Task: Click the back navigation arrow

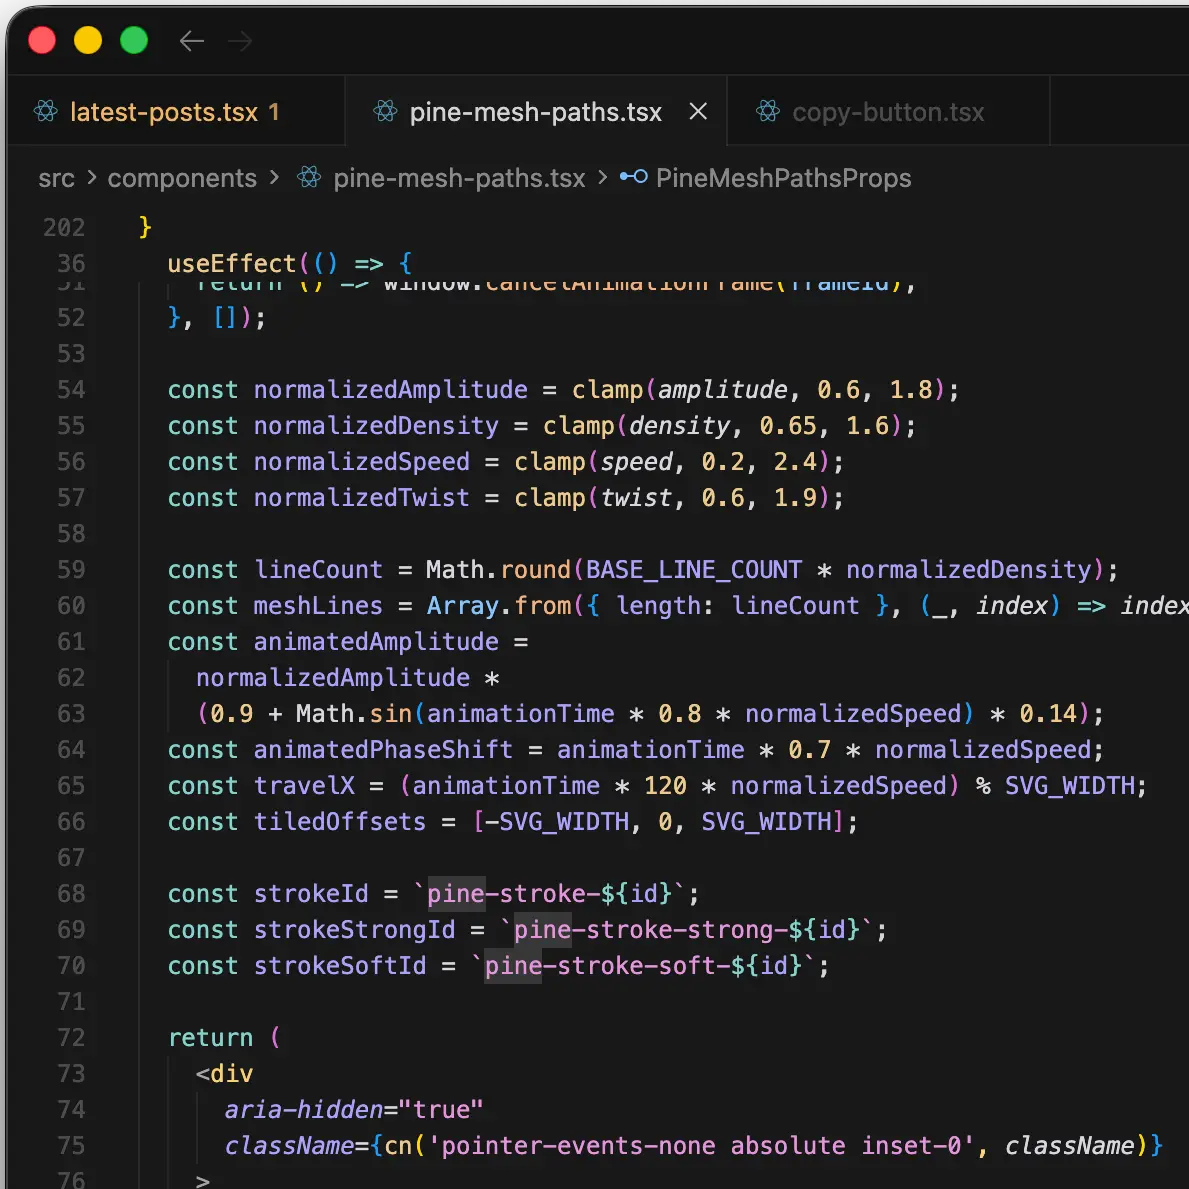Action: point(191,41)
